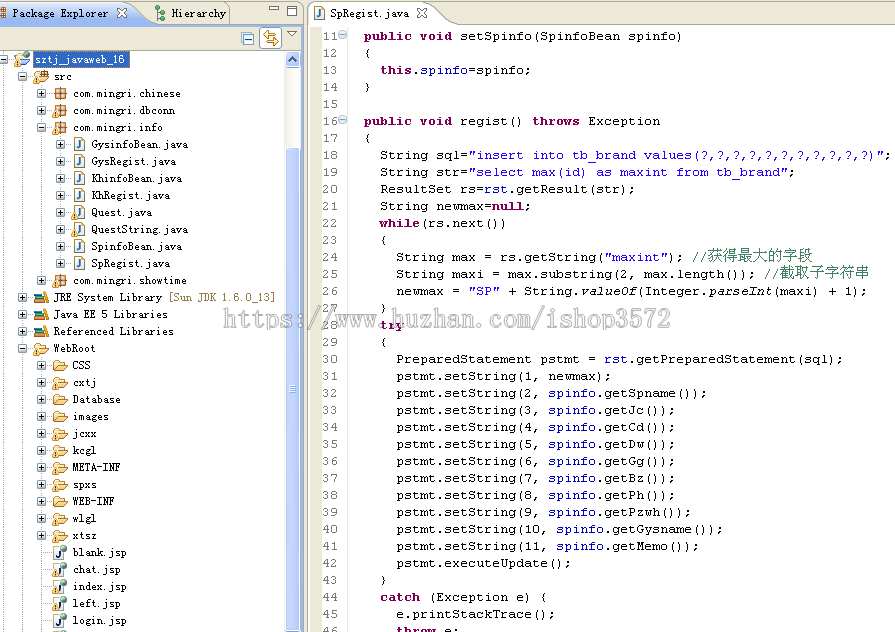Click Package Explorer vertical scrollbar thumb
The width and height of the screenshot is (895, 632).
click(292, 388)
